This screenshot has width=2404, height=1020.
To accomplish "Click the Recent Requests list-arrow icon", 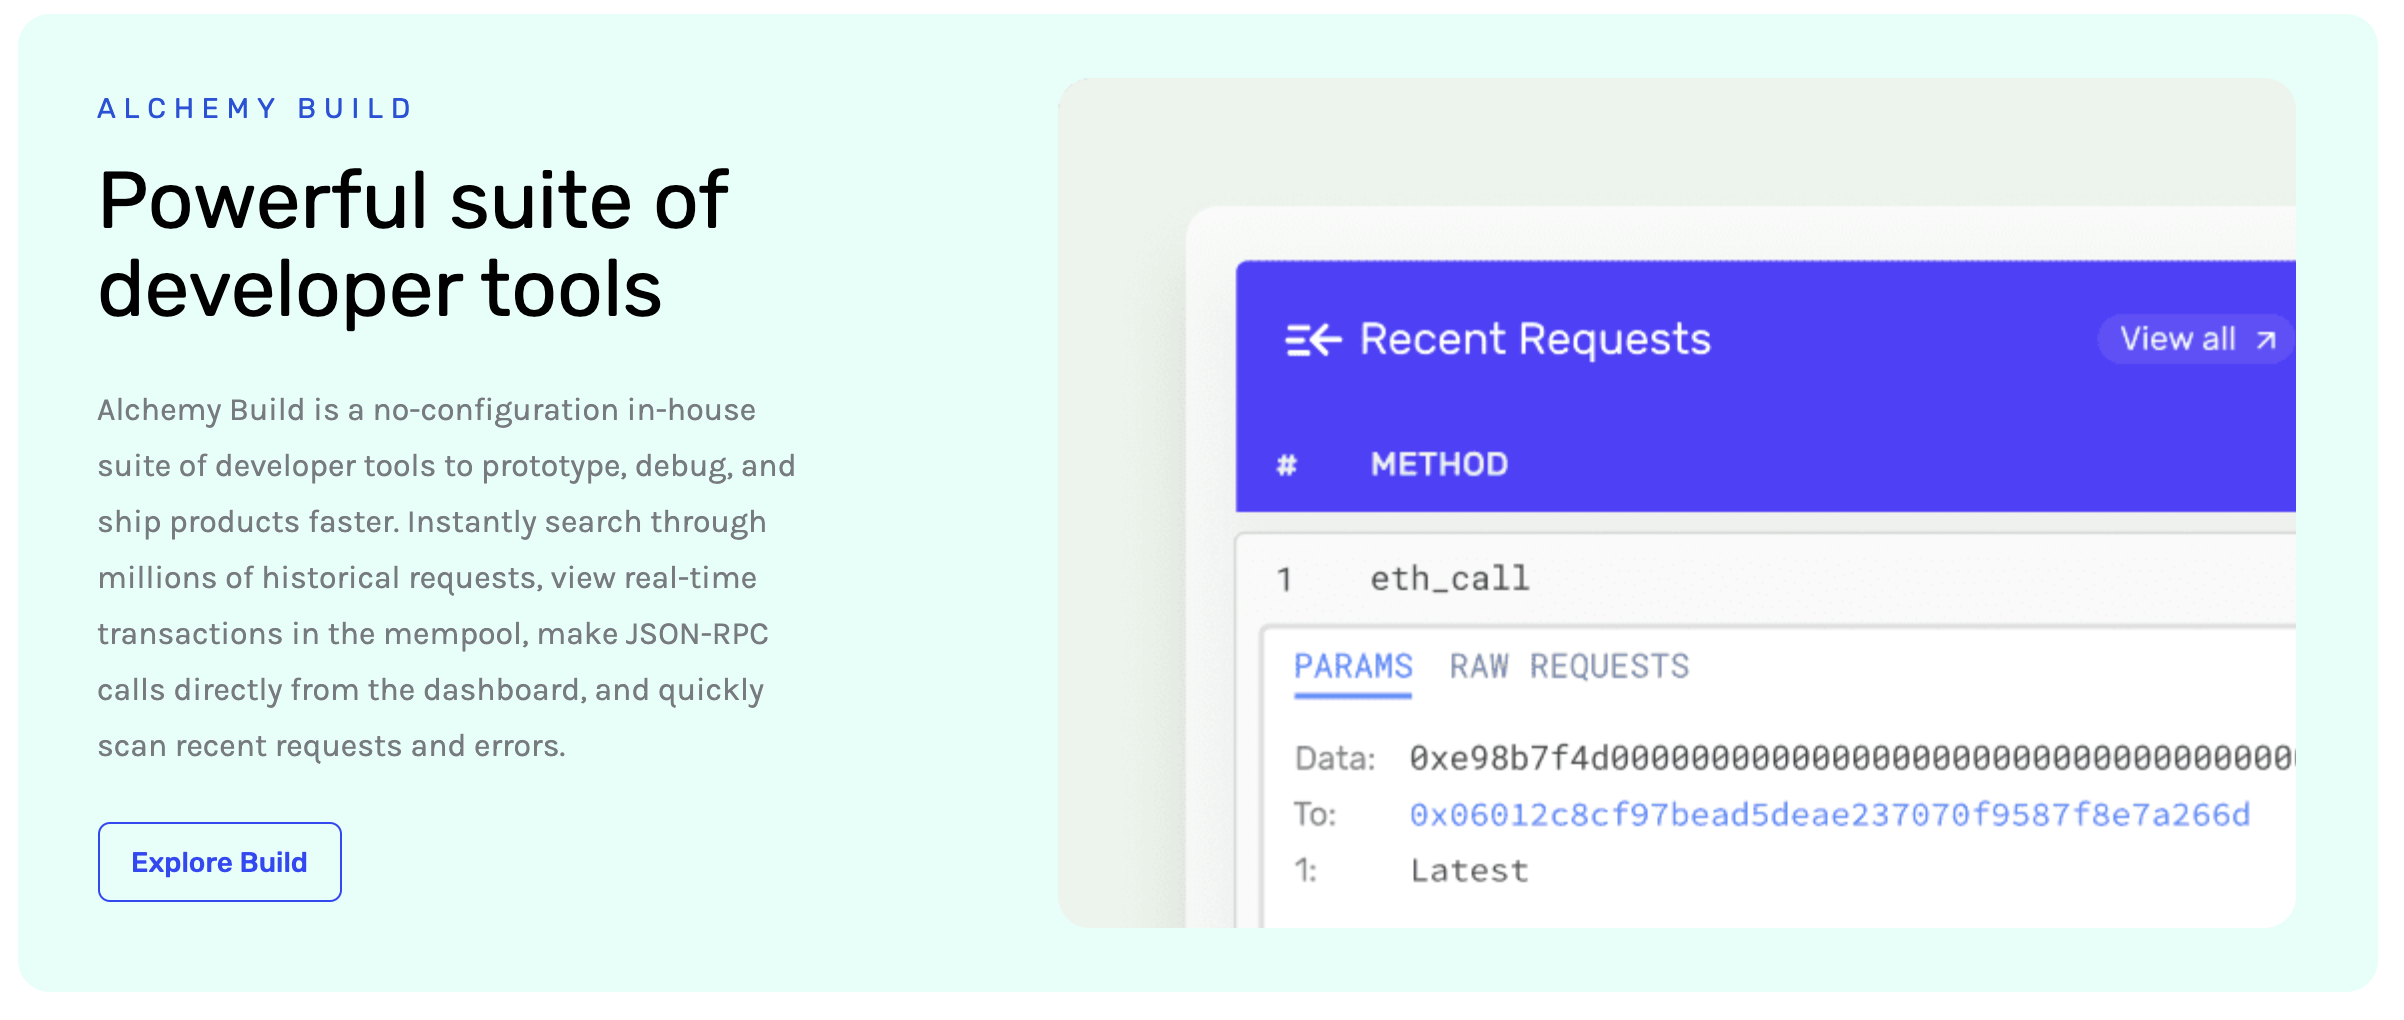I will point(1312,340).
